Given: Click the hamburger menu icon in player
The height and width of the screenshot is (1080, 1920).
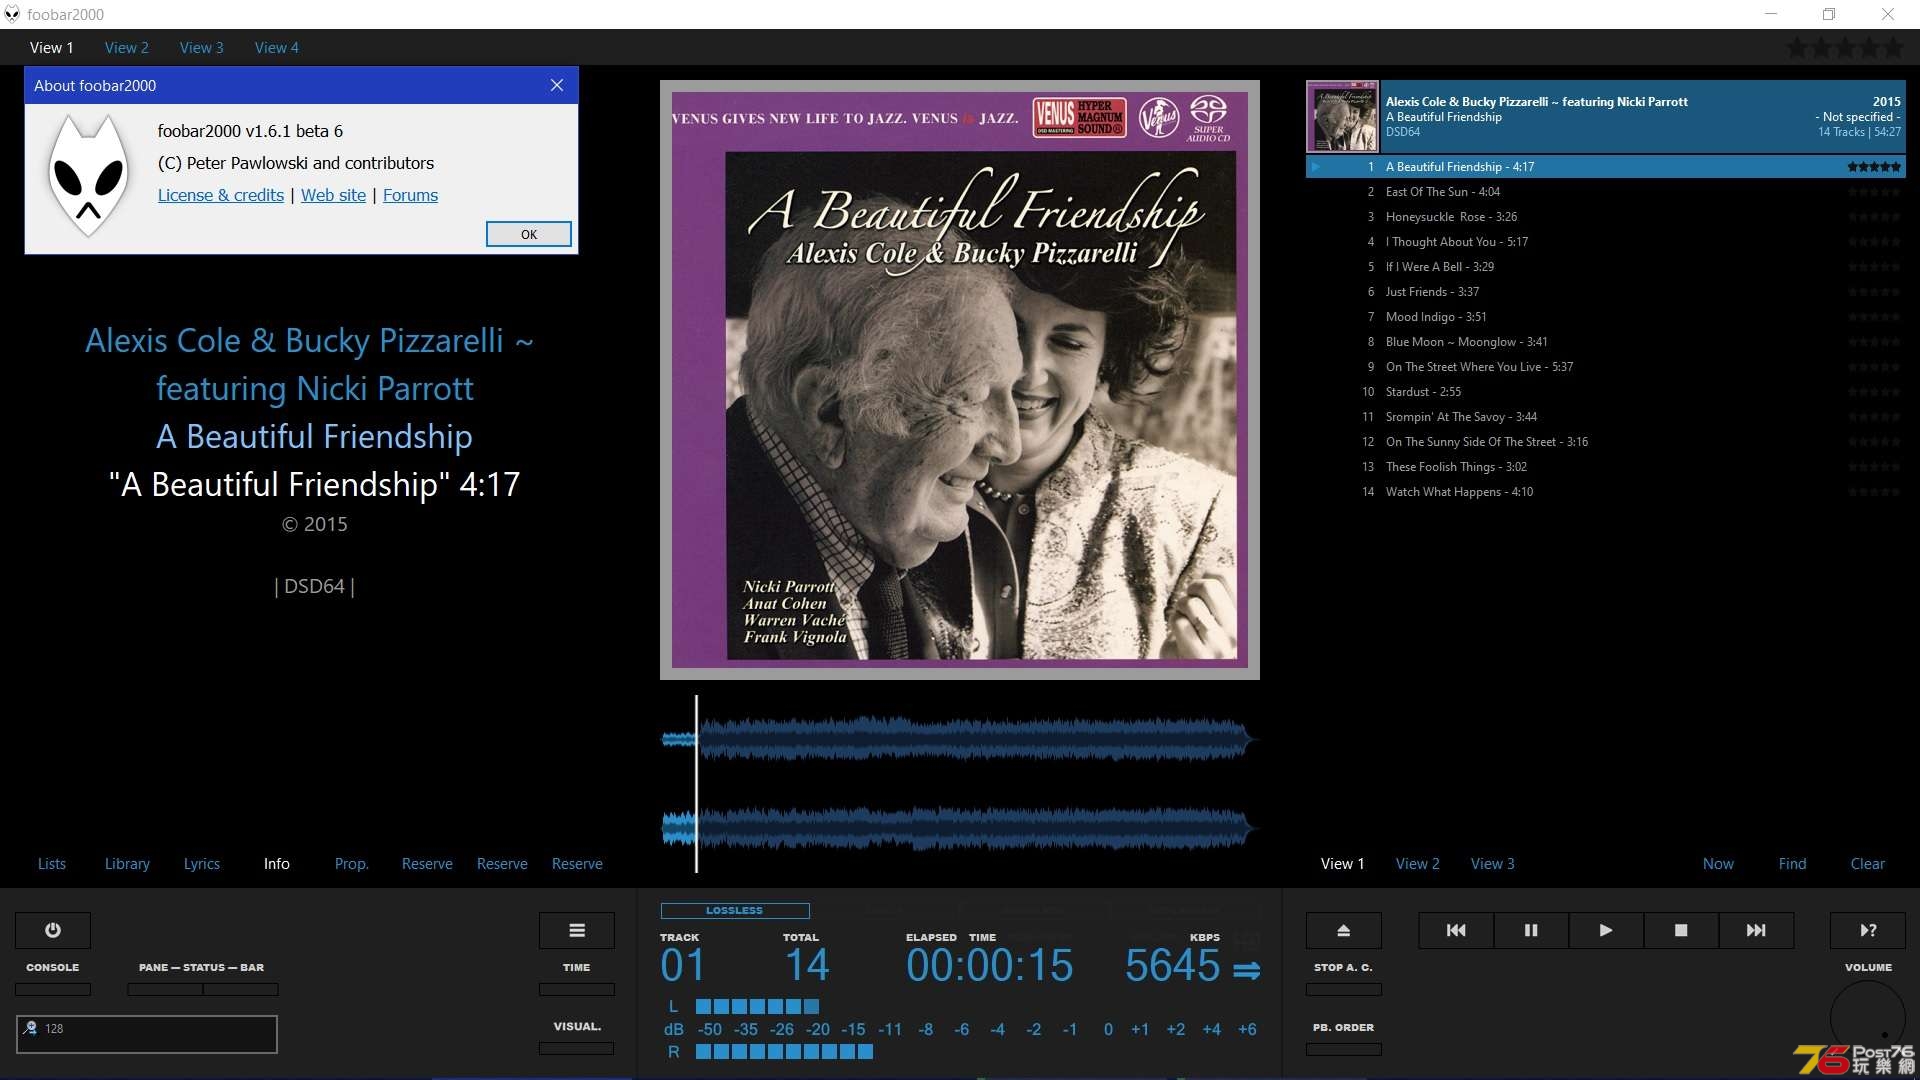Looking at the screenshot, I should pyautogui.click(x=576, y=930).
